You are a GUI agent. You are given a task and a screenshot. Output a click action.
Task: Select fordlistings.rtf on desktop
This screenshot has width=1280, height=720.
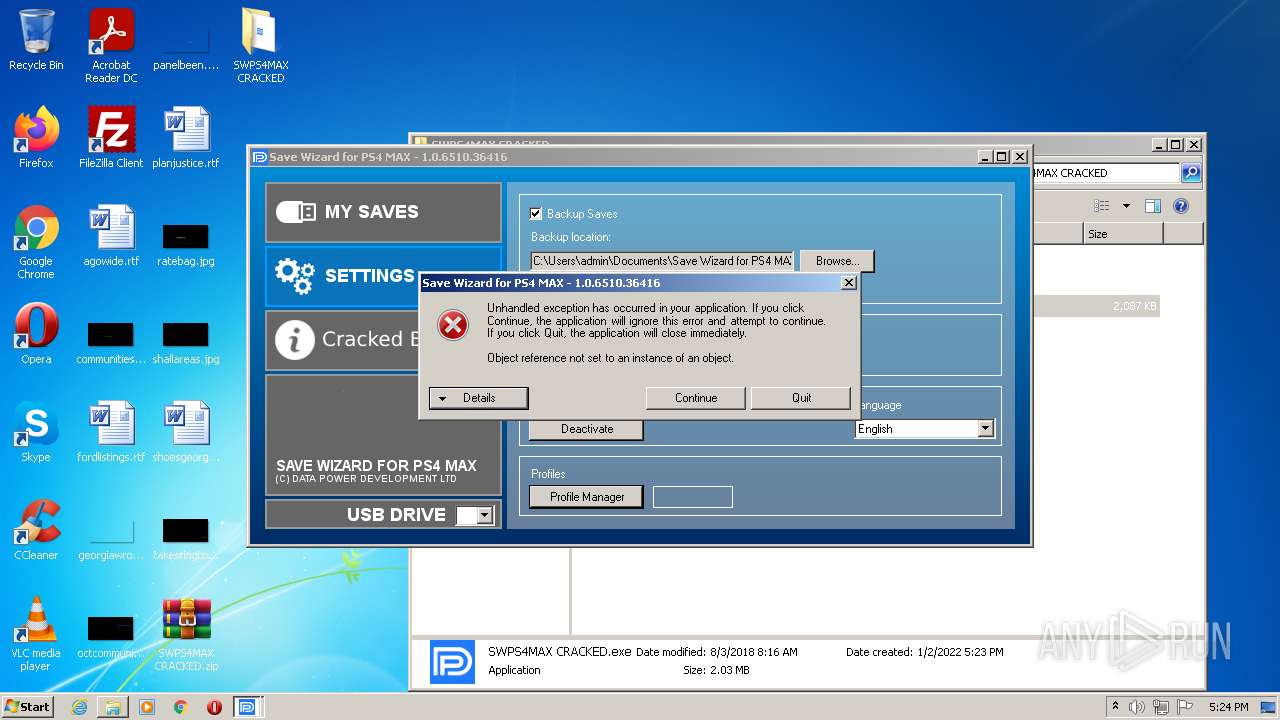click(x=111, y=432)
